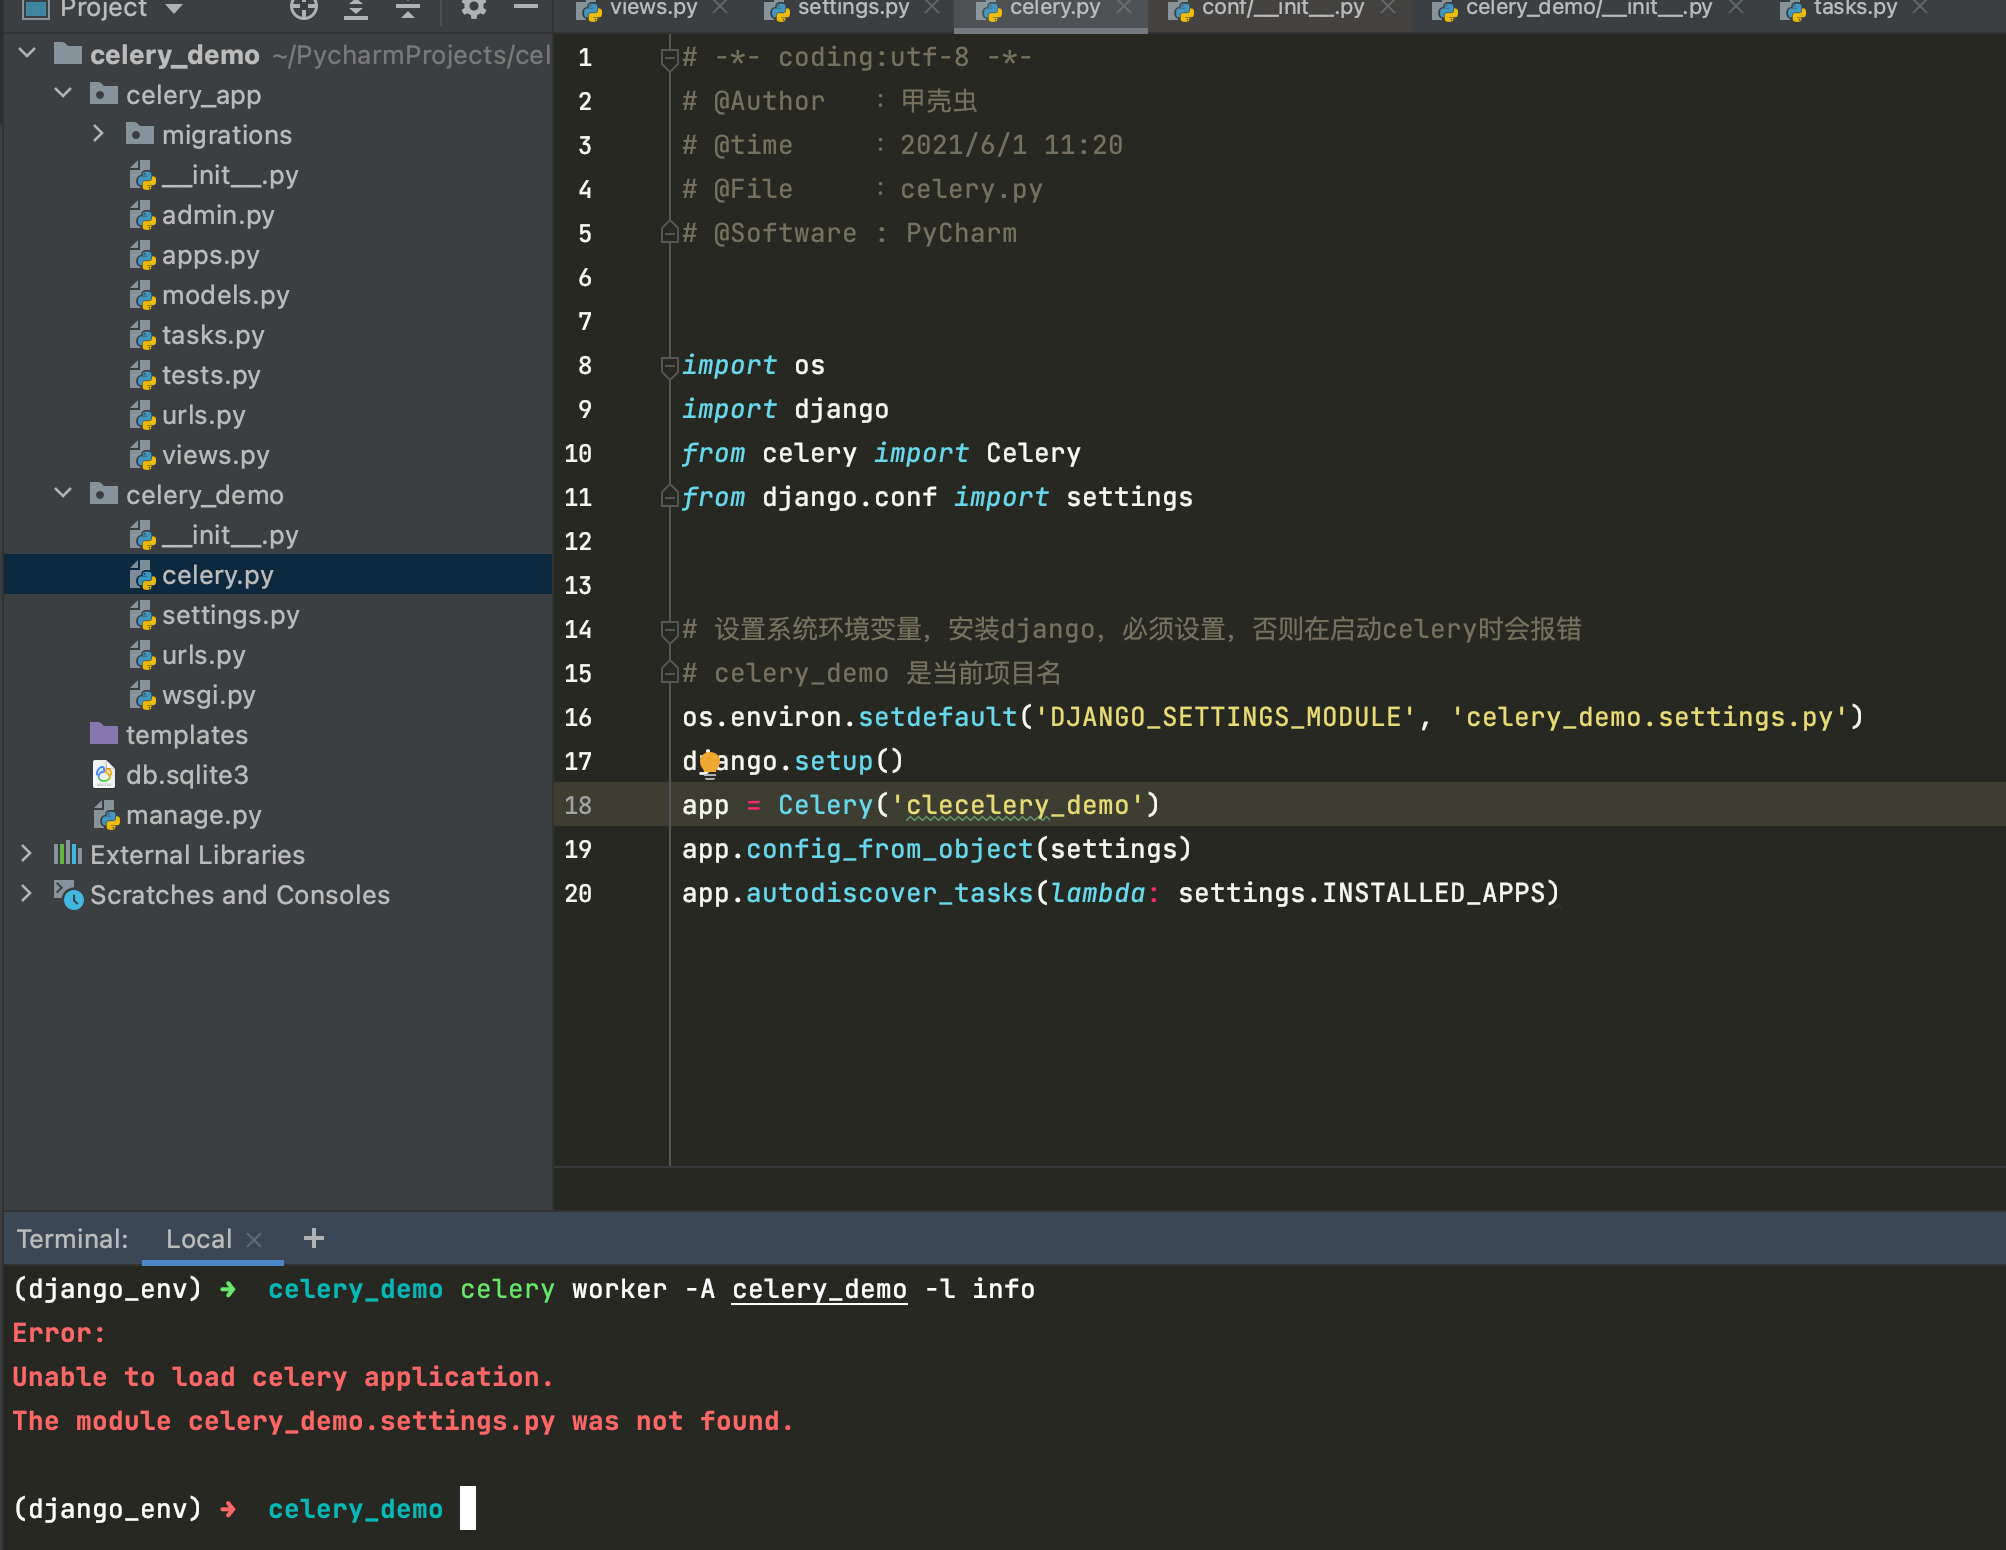Click the locate/select opened file icon
Screen dimensions: 2006x1550
(x=304, y=9)
